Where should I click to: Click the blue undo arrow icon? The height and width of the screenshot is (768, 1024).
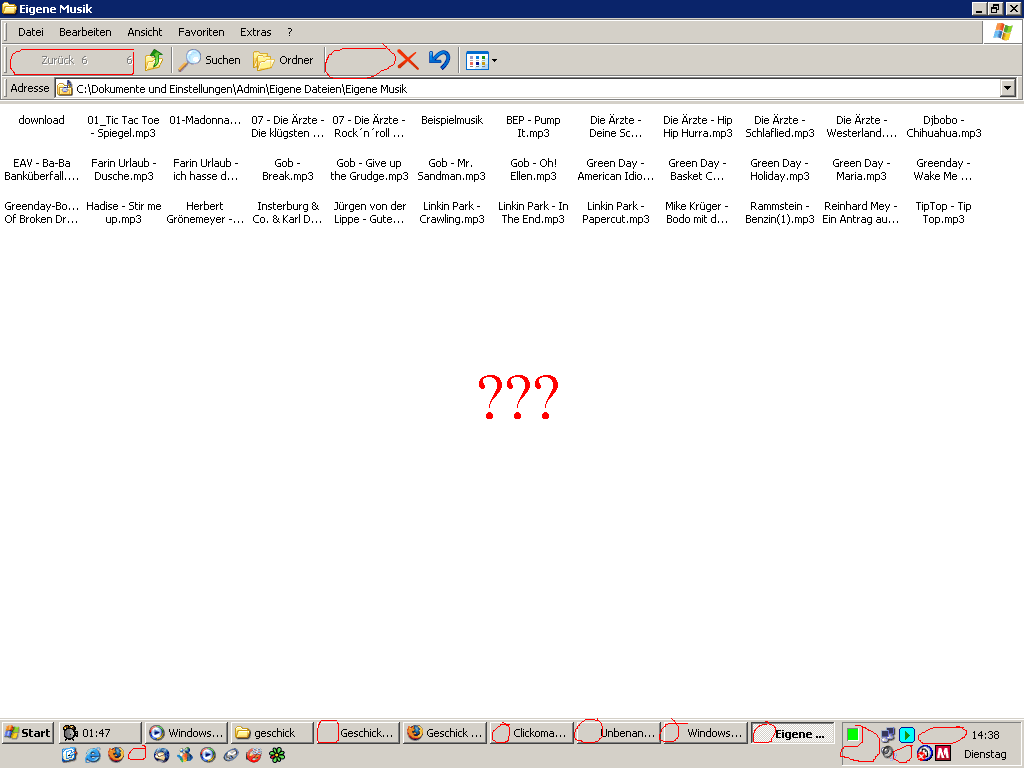[439, 60]
